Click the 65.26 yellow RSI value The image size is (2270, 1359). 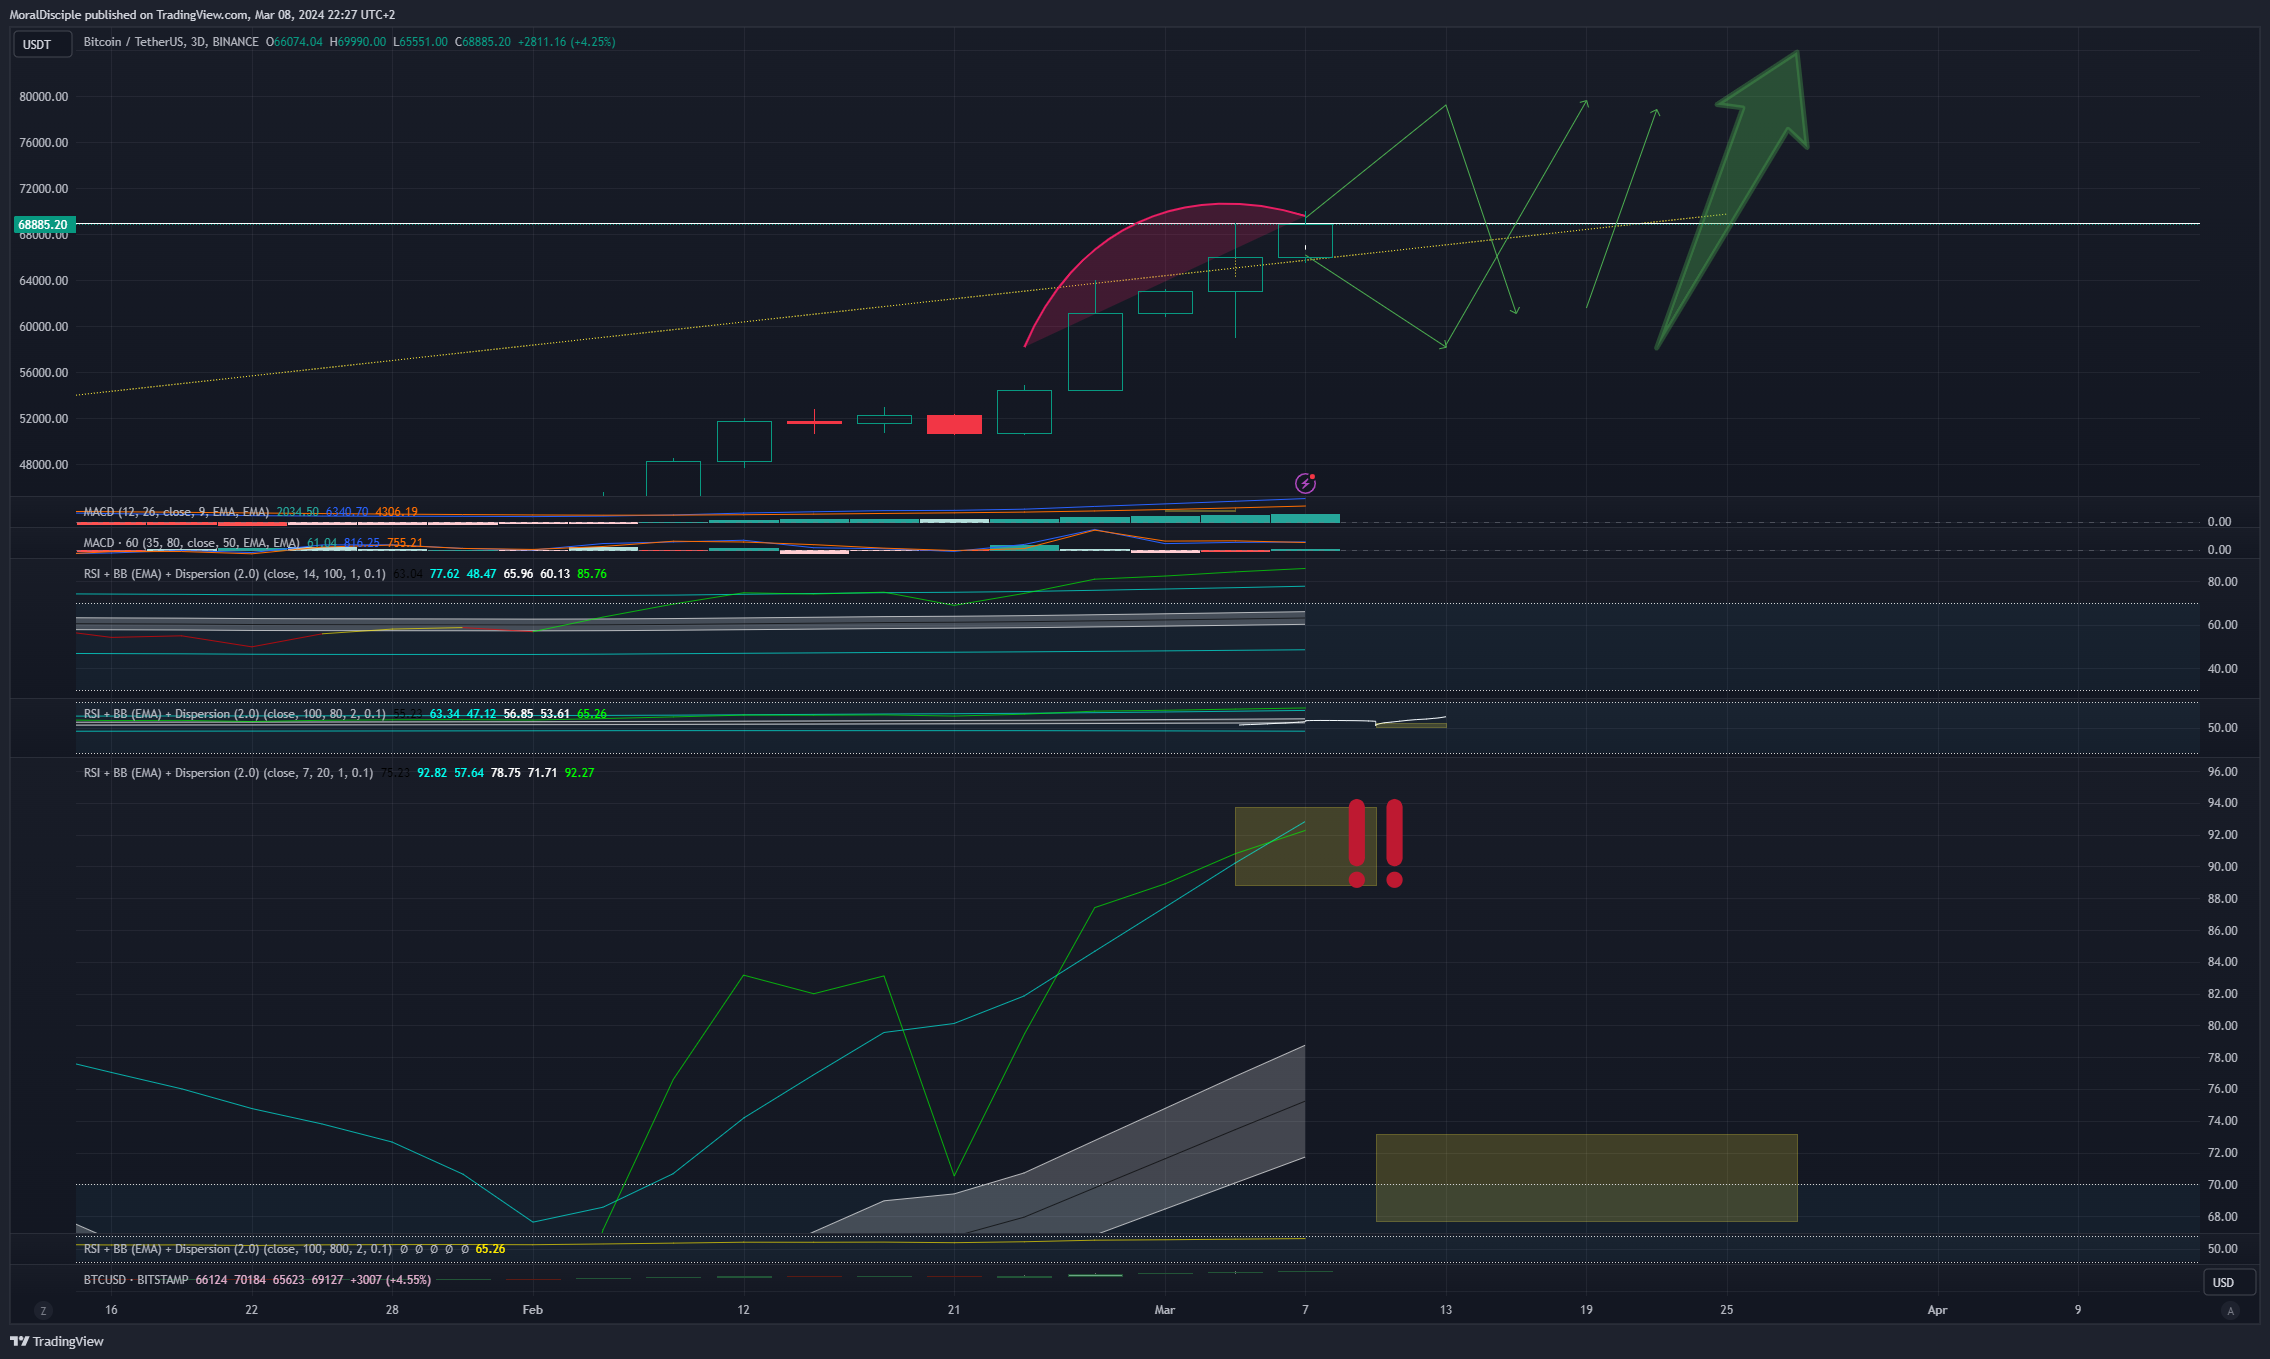coord(490,1249)
